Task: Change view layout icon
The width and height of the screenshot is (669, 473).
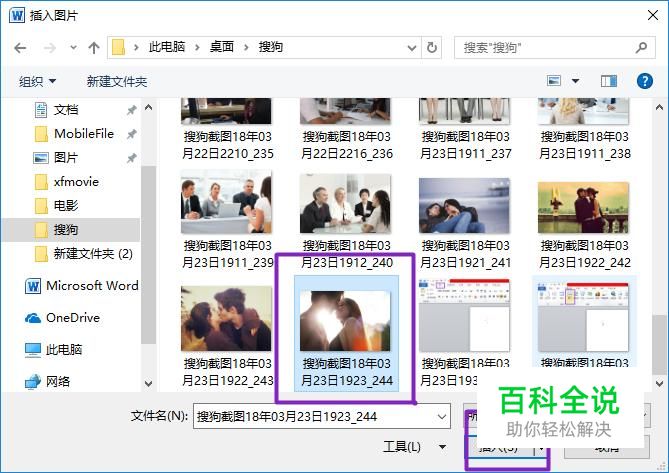Action: pos(554,81)
